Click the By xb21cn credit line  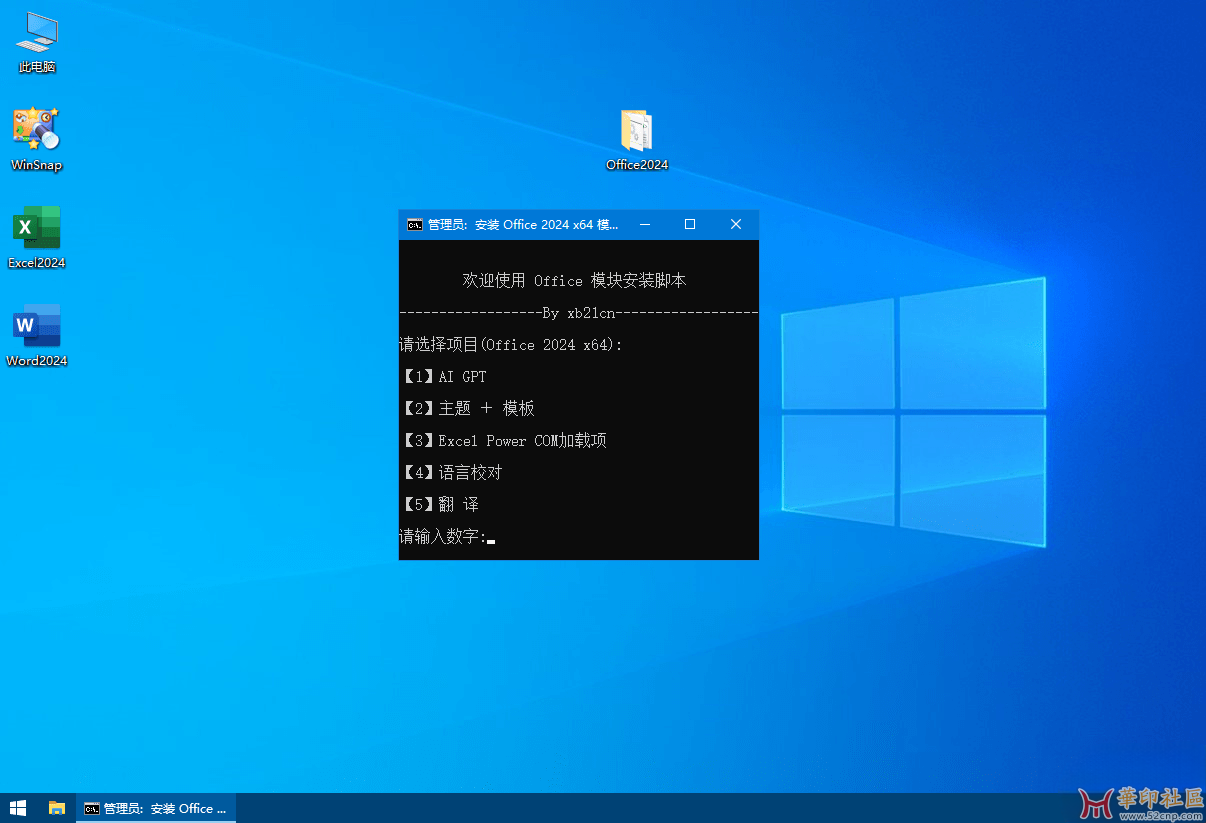[x=578, y=312]
